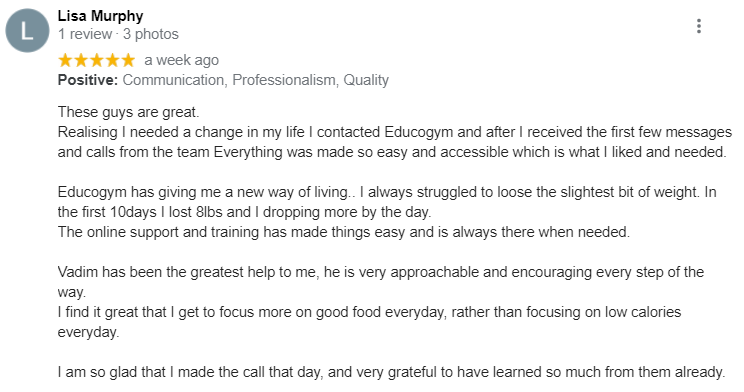The width and height of the screenshot is (744, 392).
Task: Click the third gold rating star
Action: (97, 60)
